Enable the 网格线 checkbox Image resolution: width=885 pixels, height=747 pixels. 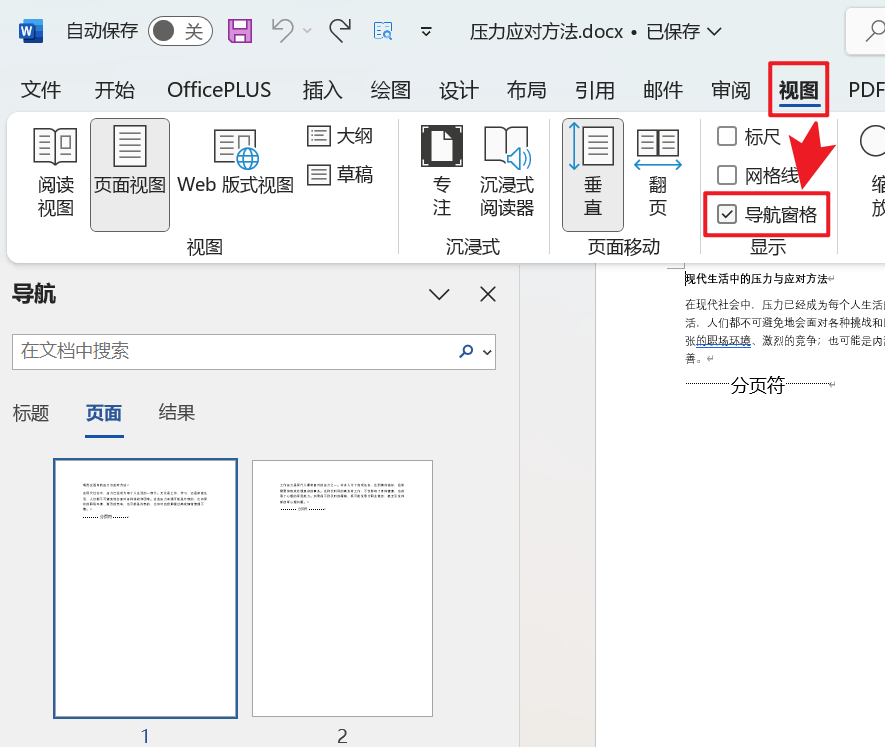coord(726,175)
